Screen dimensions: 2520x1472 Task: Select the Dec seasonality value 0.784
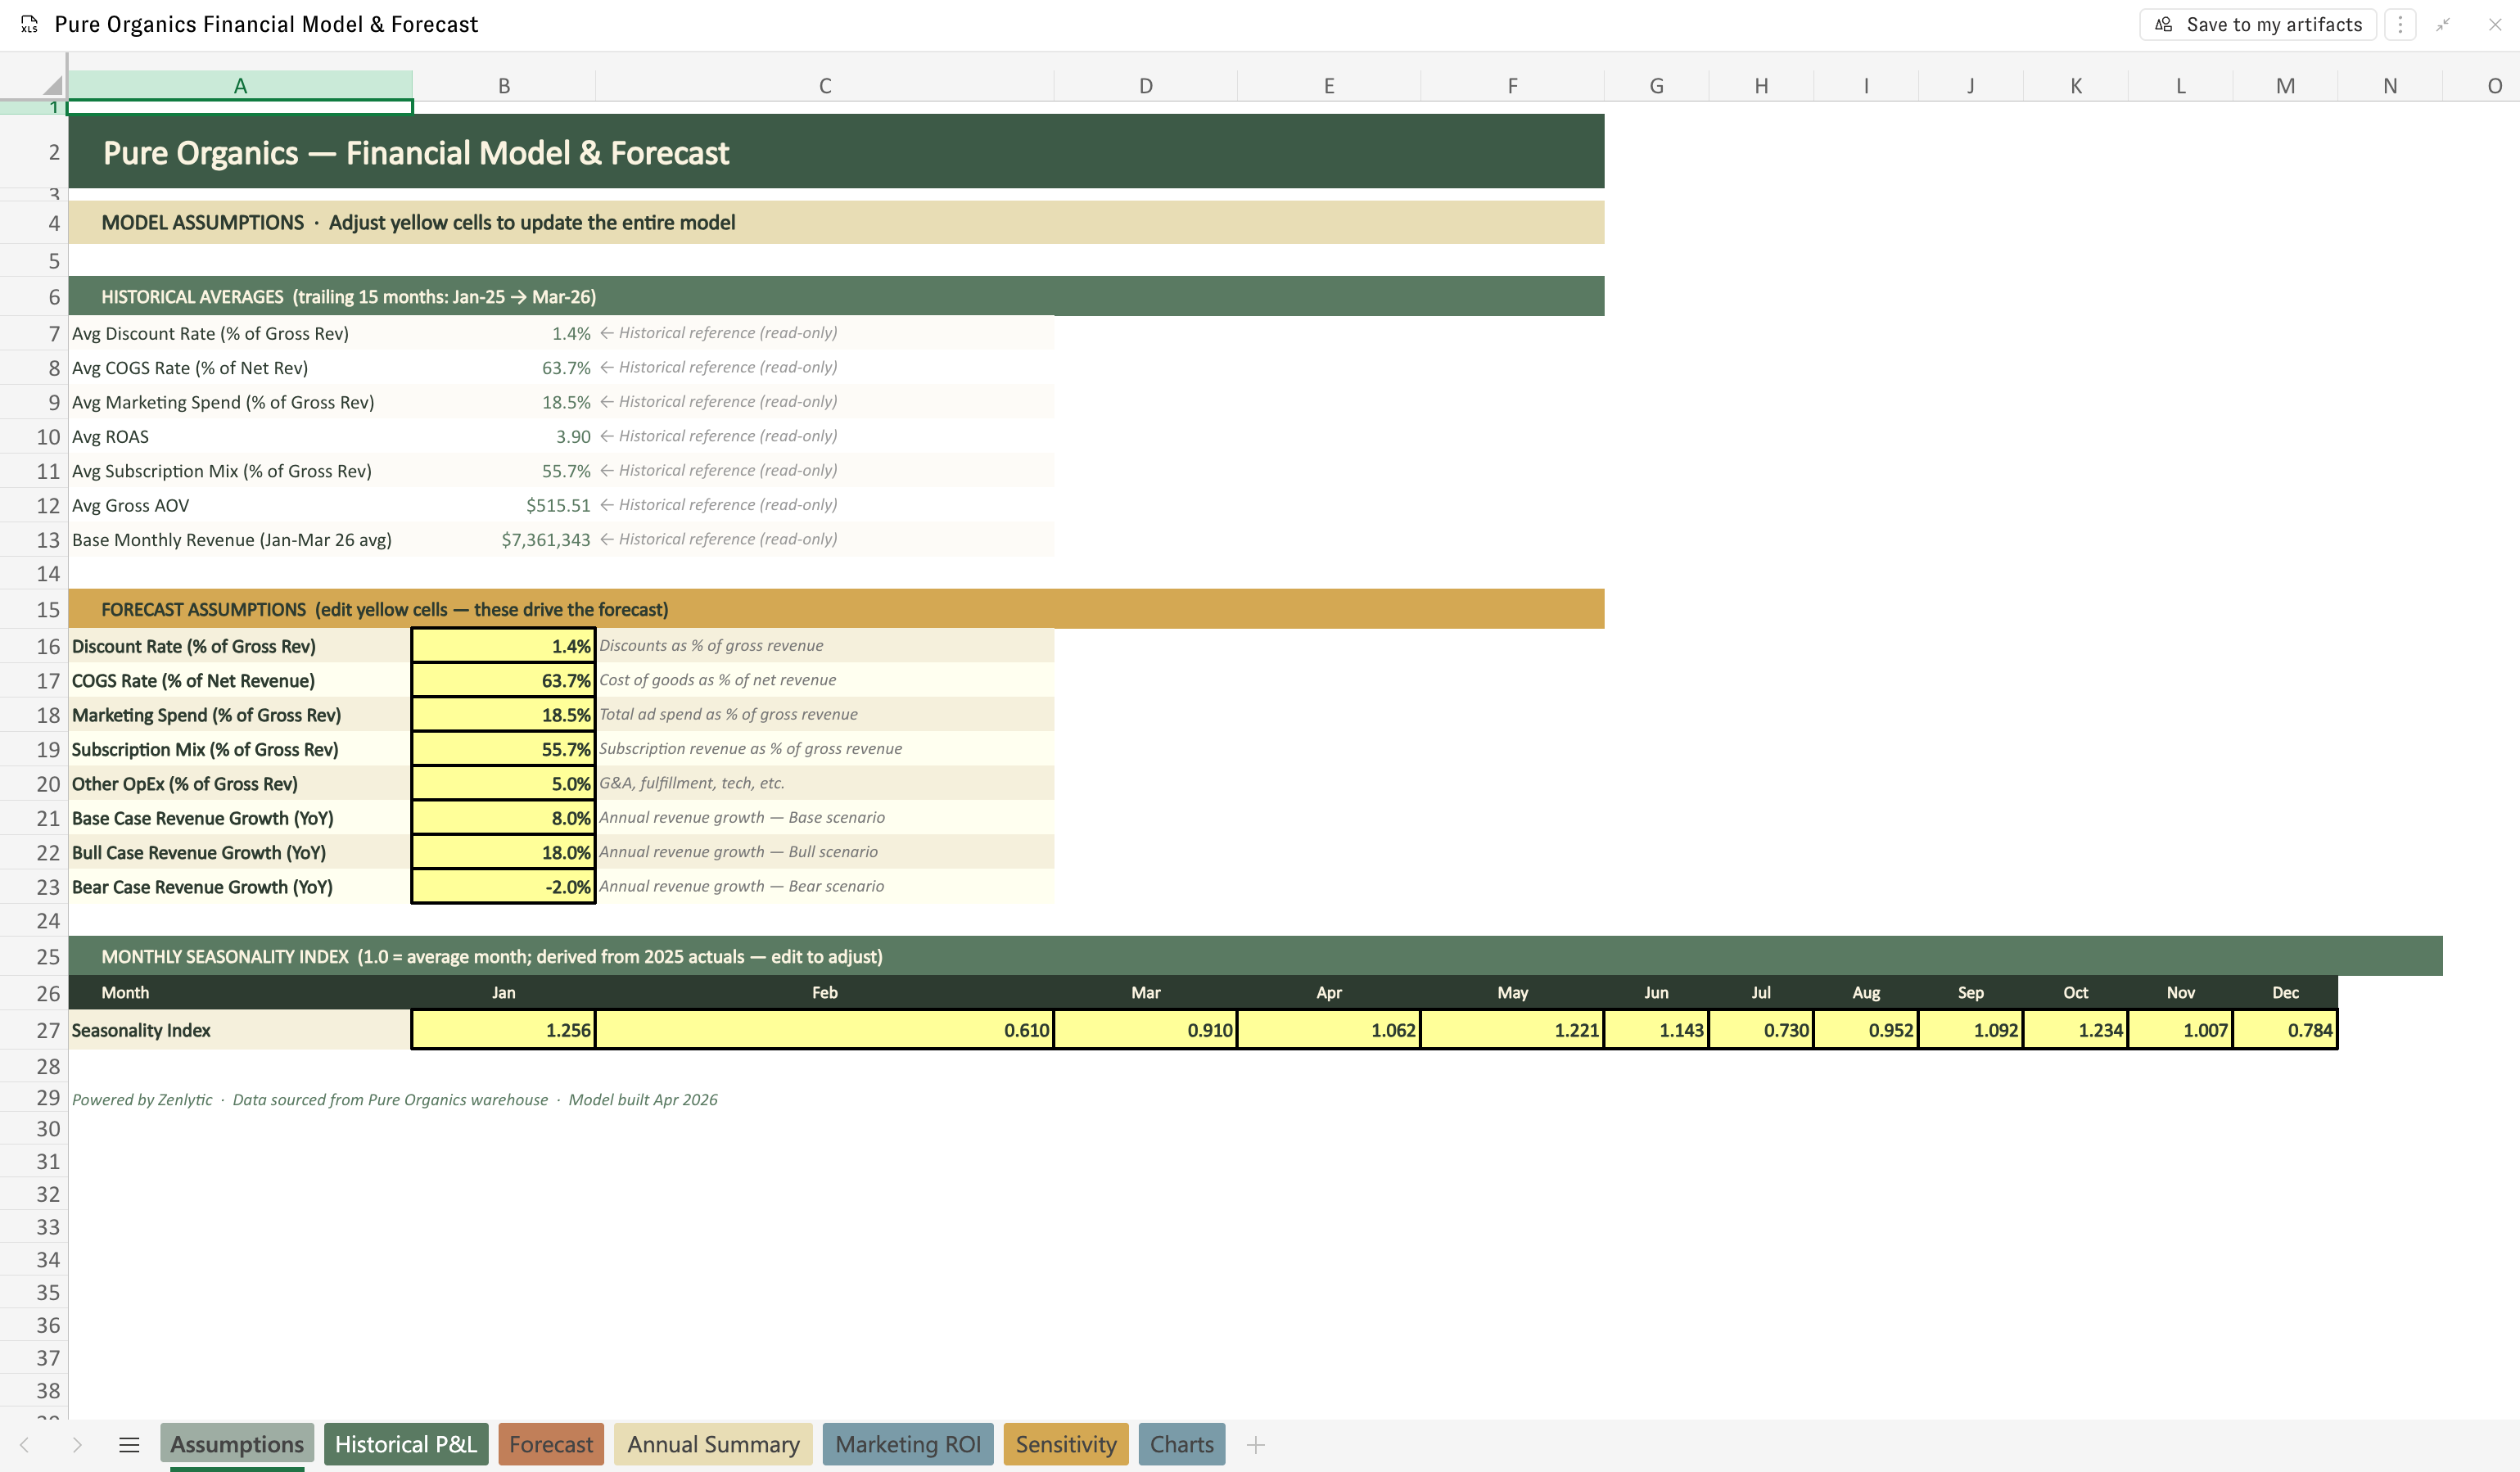[x=2286, y=1030]
